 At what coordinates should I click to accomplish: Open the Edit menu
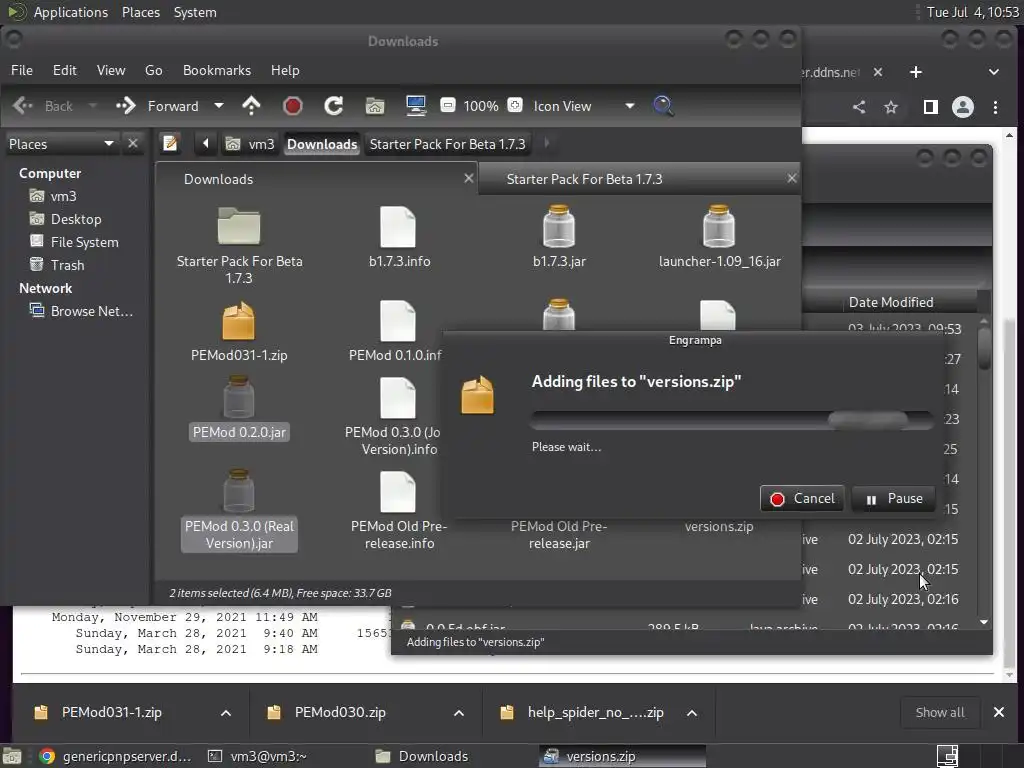pyautogui.click(x=65, y=70)
